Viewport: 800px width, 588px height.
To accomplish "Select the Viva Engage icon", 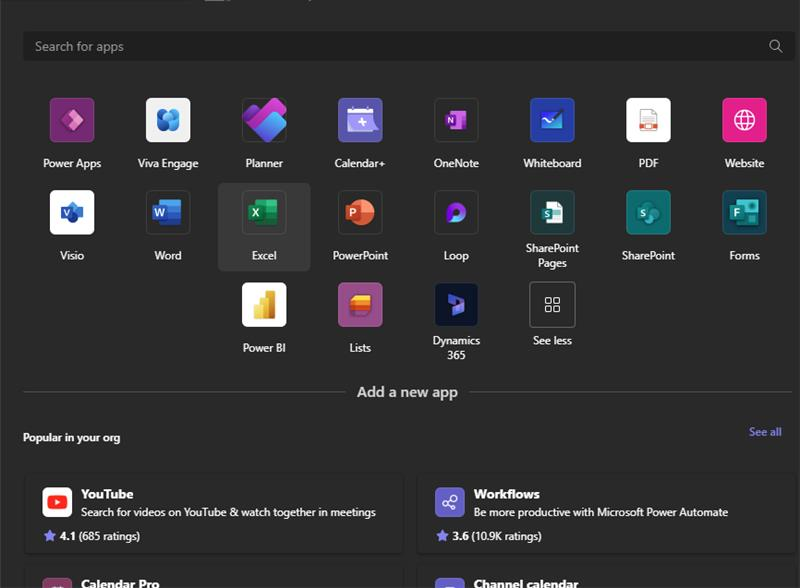I will click(x=168, y=120).
